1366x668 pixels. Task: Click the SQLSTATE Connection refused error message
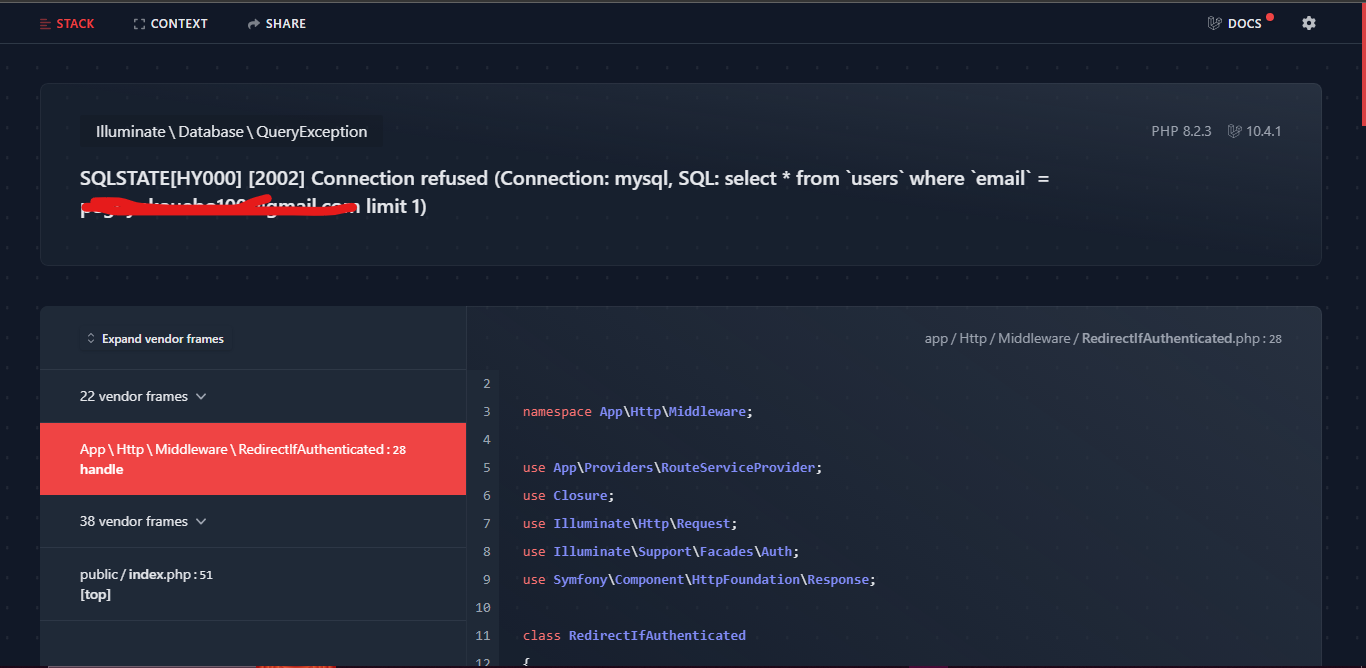click(x=564, y=179)
